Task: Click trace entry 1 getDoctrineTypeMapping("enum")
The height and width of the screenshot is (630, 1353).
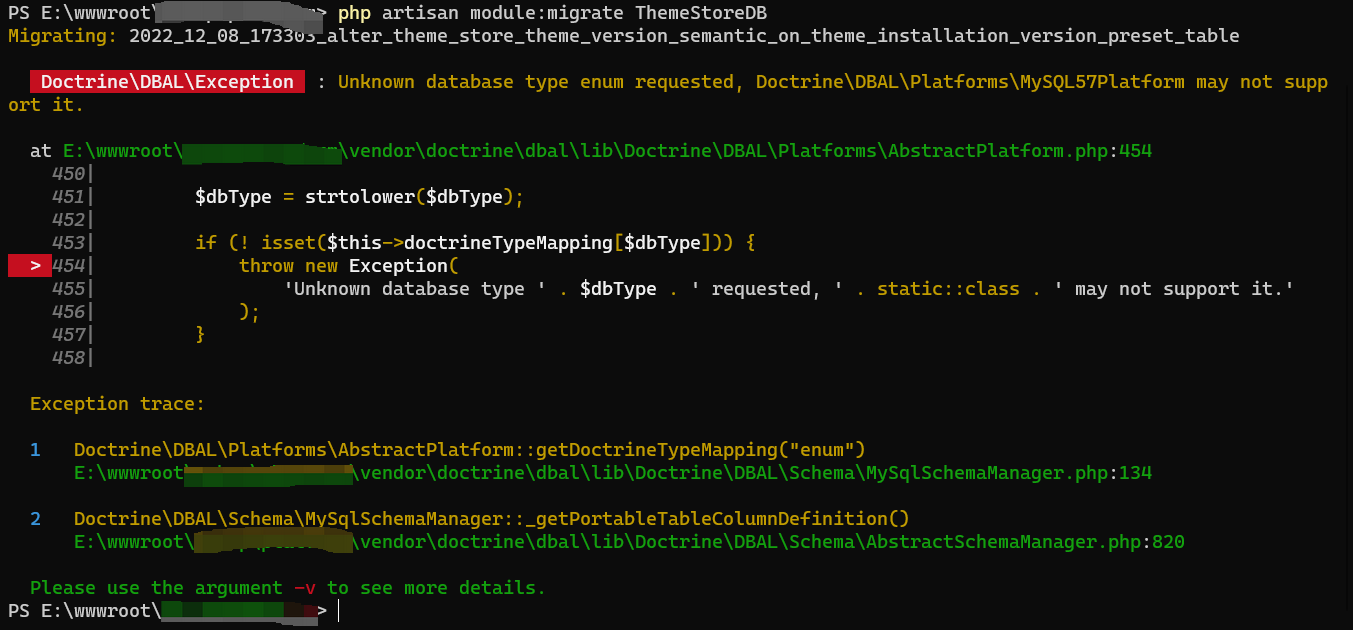Action: click(x=469, y=450)
